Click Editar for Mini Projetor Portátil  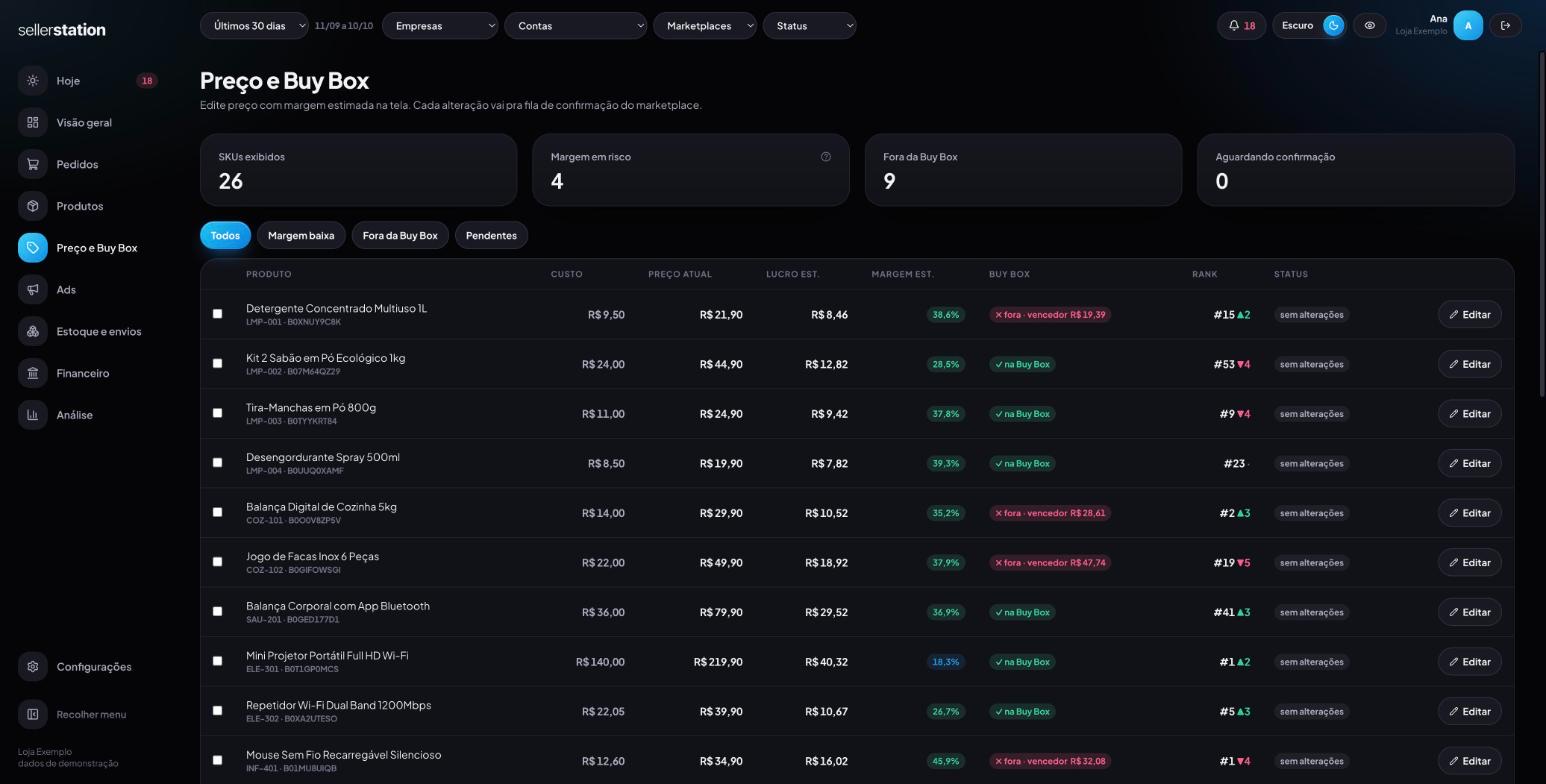[x=1470, y=662]
